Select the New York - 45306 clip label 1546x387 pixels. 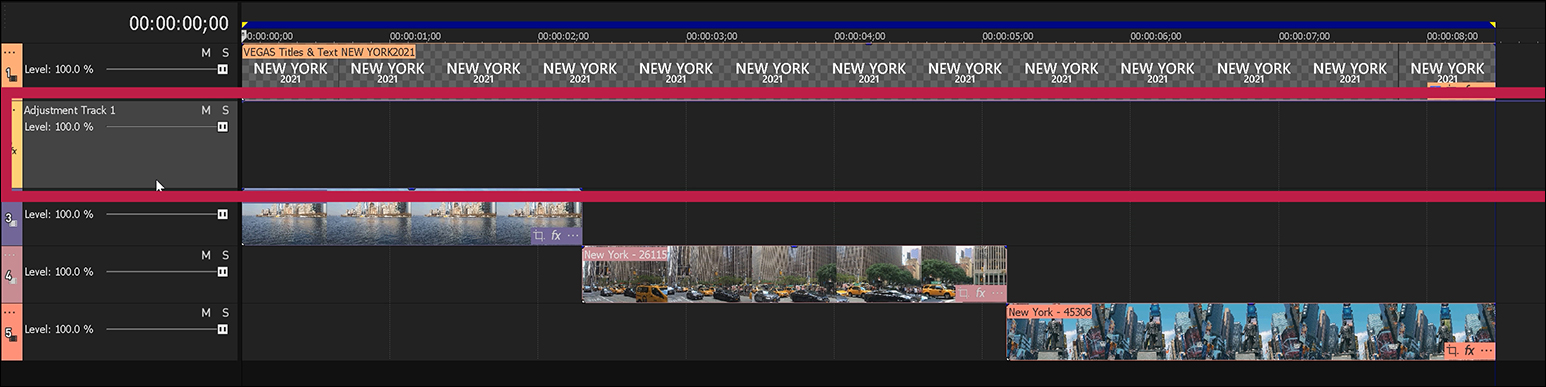click(x=1051, y=312)
